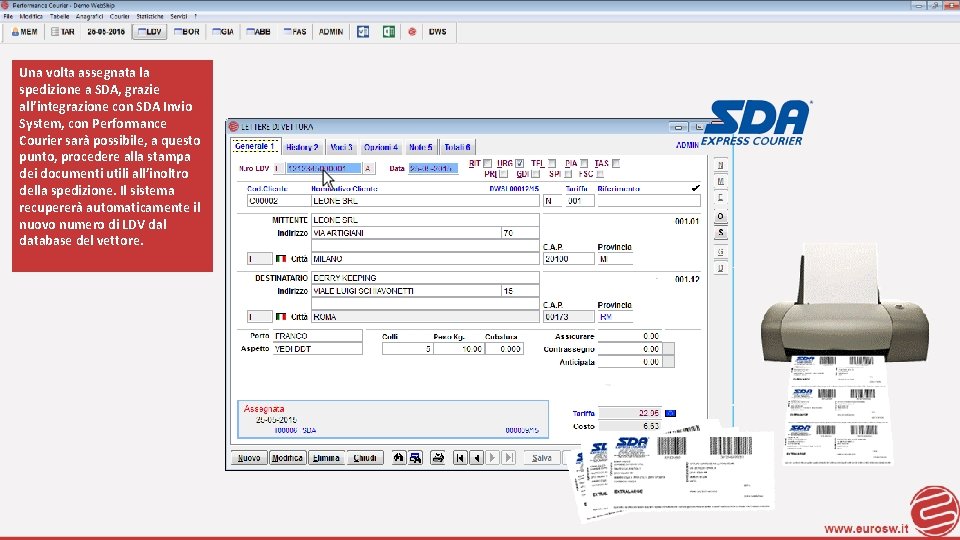Click the Chiudi button
960x540 pixels.
[x=365, y=458]
